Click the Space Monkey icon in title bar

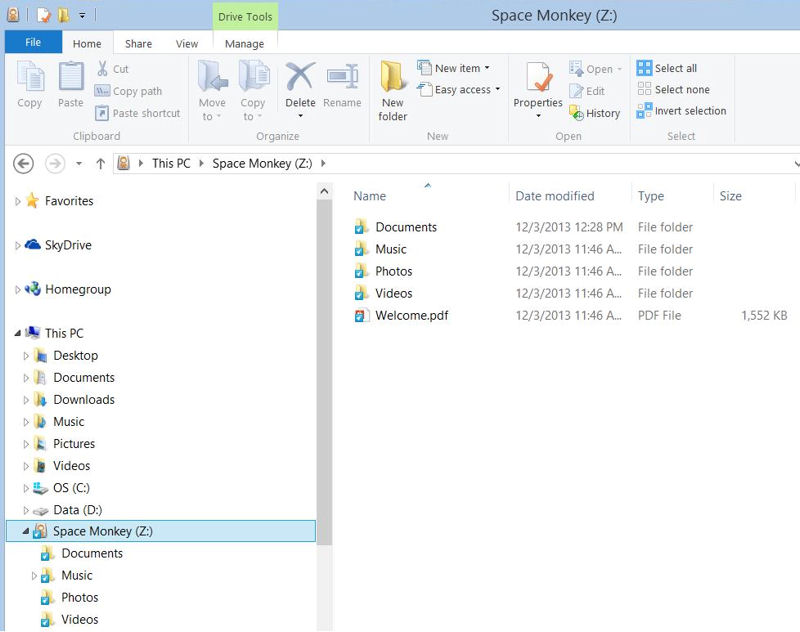tap(13, 15)
